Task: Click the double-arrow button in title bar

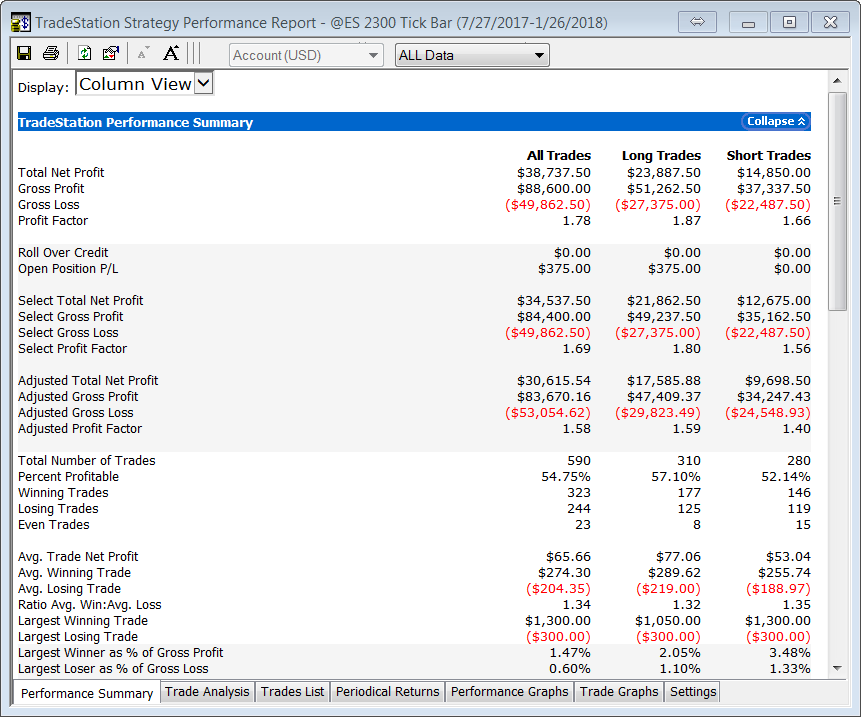Action: [x=698, y=22]
